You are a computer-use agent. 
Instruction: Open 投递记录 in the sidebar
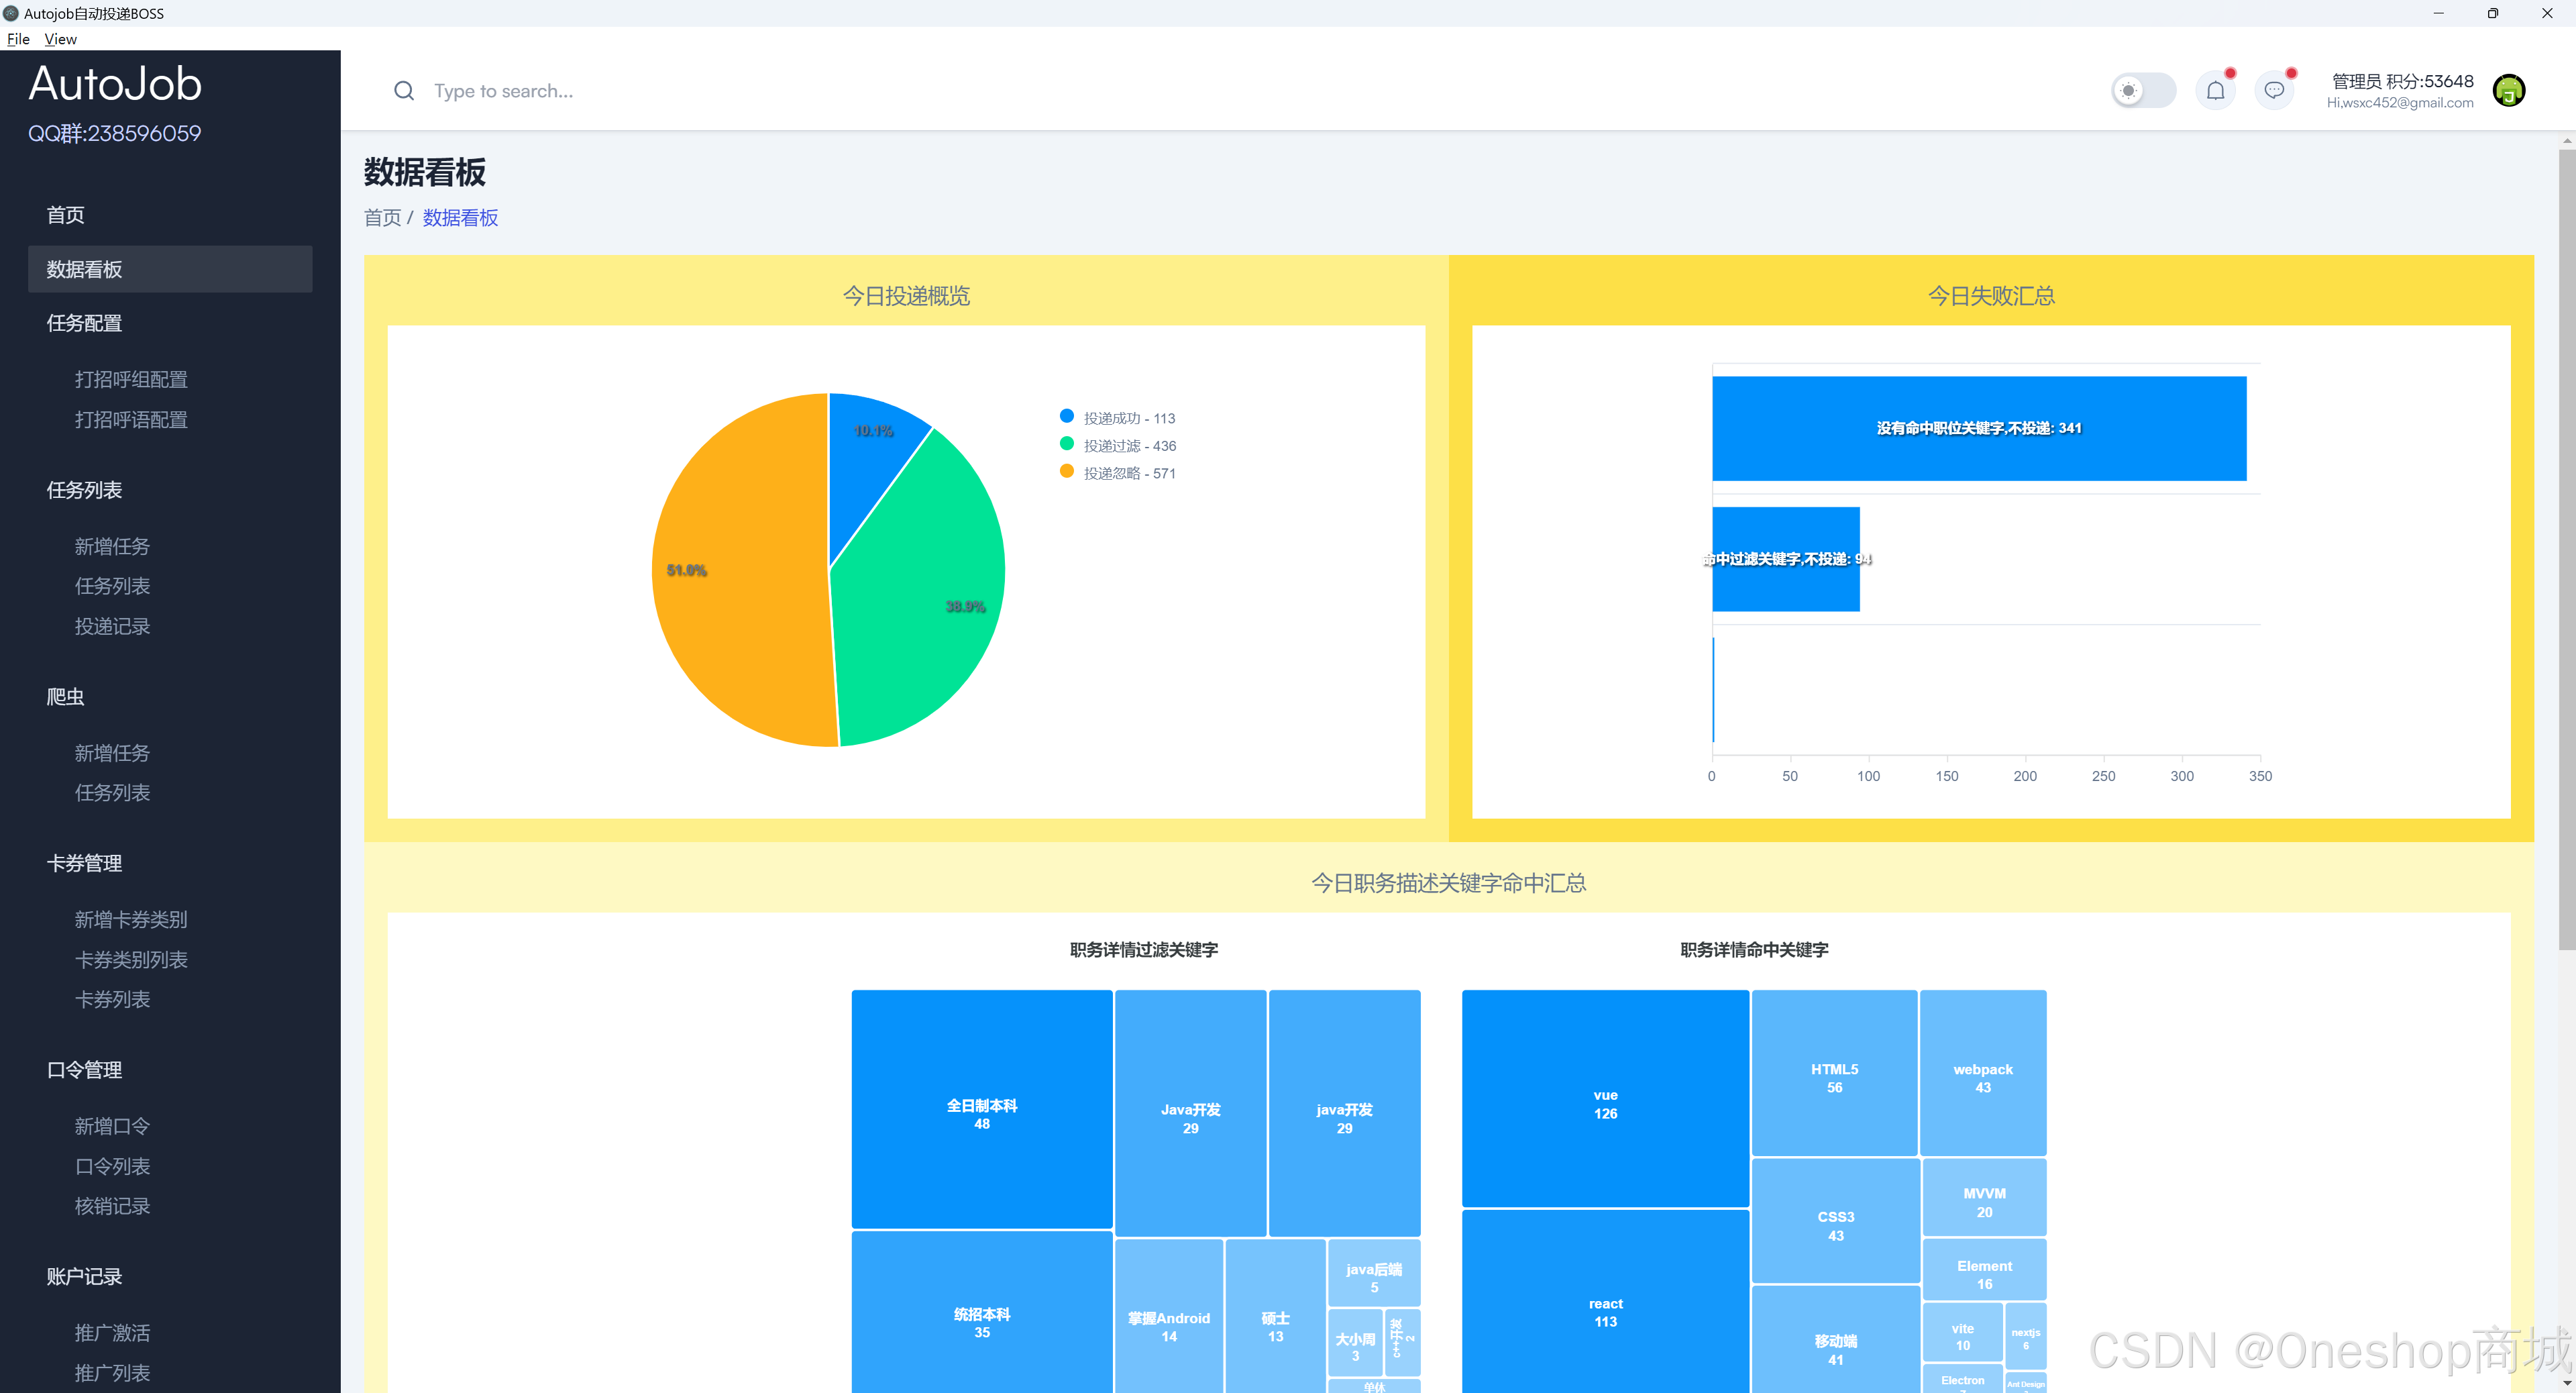tap(112, 626)
